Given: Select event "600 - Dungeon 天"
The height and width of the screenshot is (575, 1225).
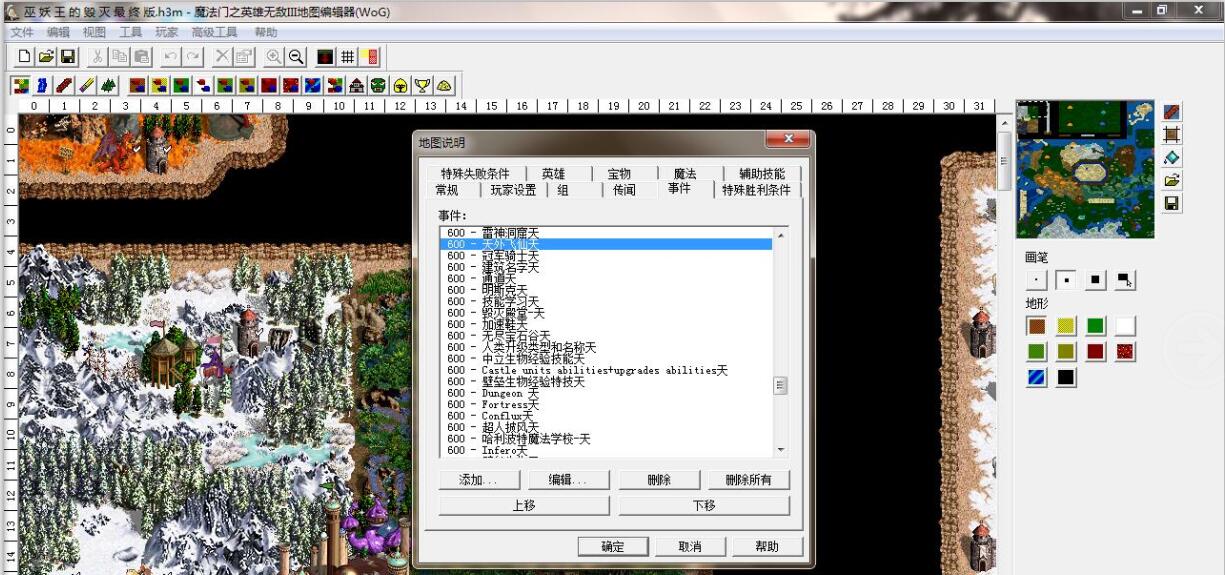Looking at the screenshot, I should 607,393.
